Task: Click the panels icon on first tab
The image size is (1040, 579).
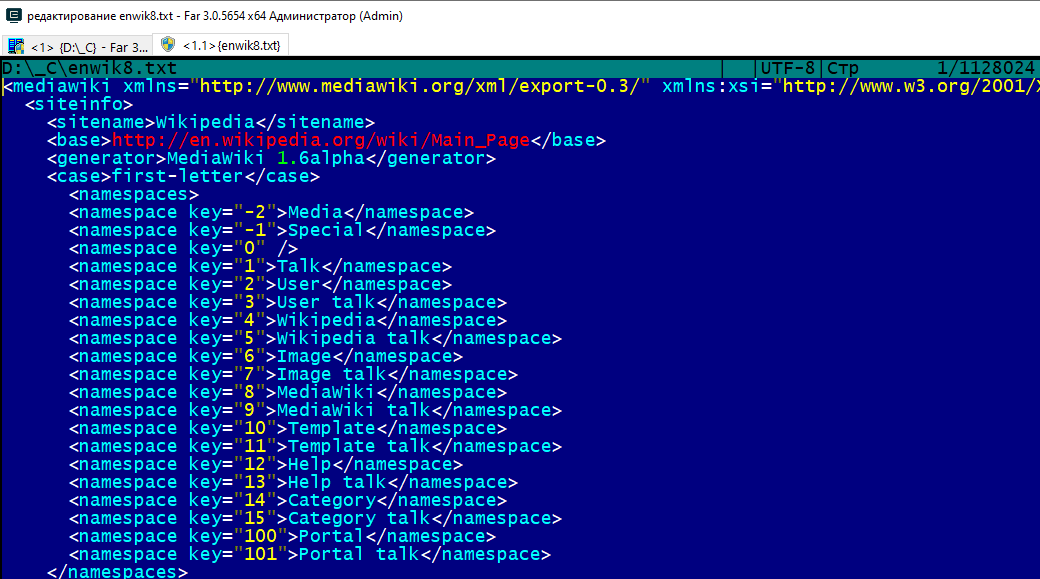Action: click(16, 46)
